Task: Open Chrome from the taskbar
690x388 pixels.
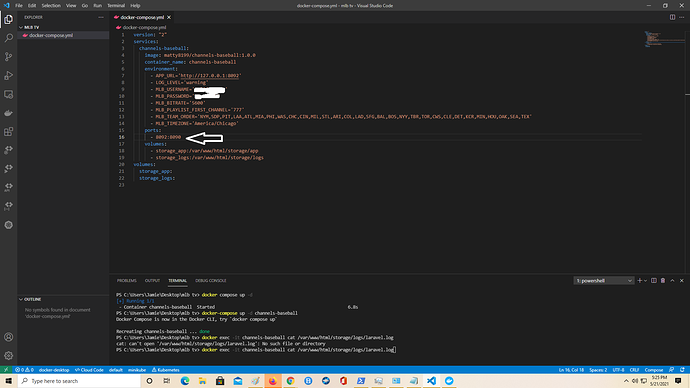Action: coord(290,381)
